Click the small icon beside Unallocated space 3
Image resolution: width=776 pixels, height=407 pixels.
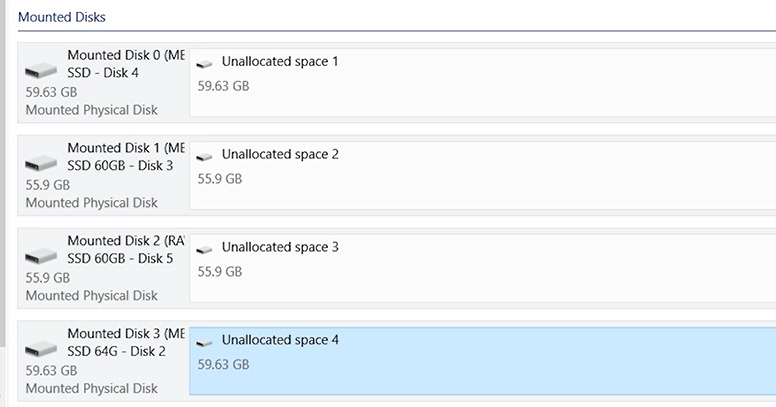[204, 249]
